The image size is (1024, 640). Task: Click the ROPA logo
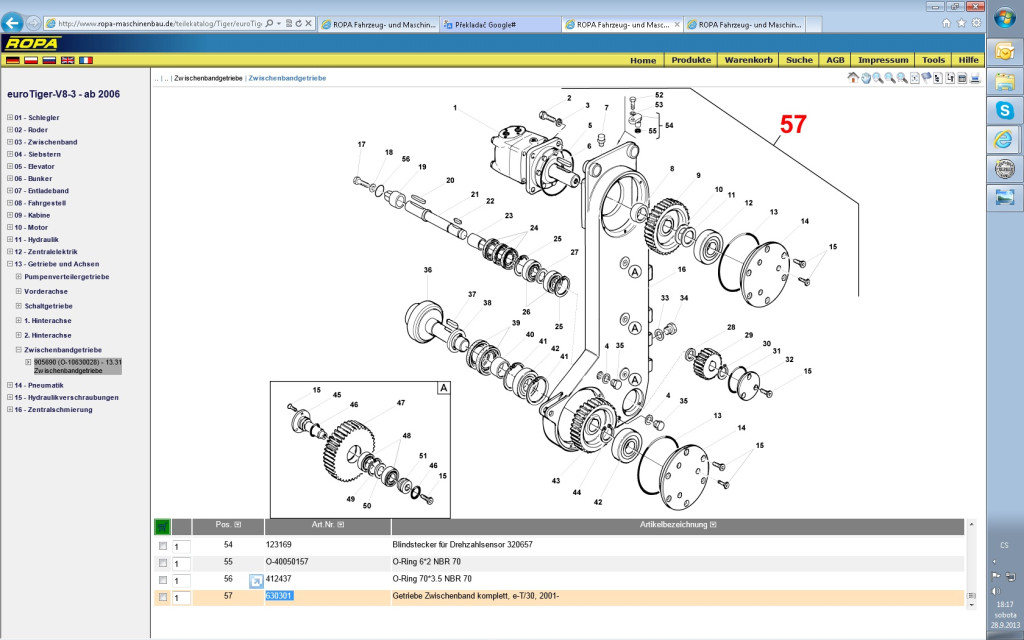coord(33,44)
